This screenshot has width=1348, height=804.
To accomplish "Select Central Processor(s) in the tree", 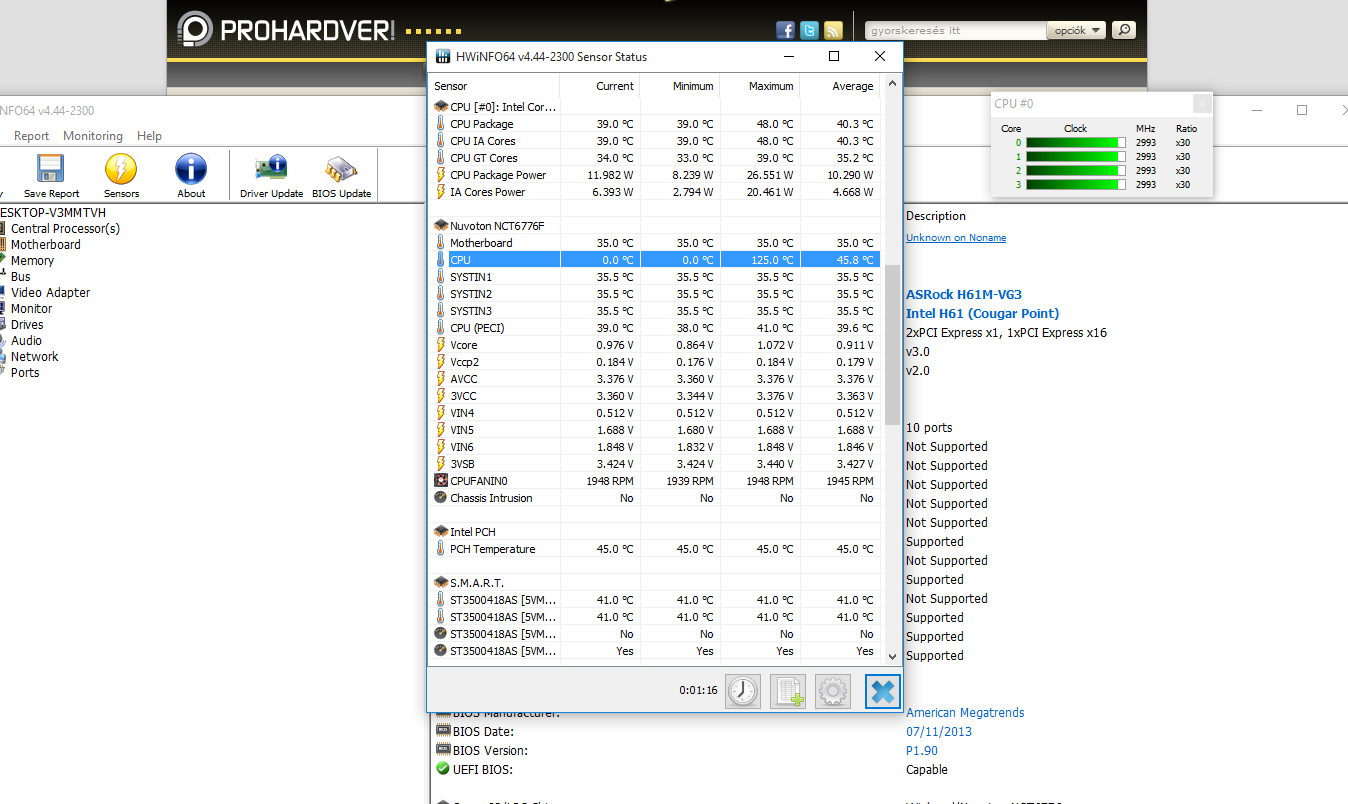I will tap(65, 229).
